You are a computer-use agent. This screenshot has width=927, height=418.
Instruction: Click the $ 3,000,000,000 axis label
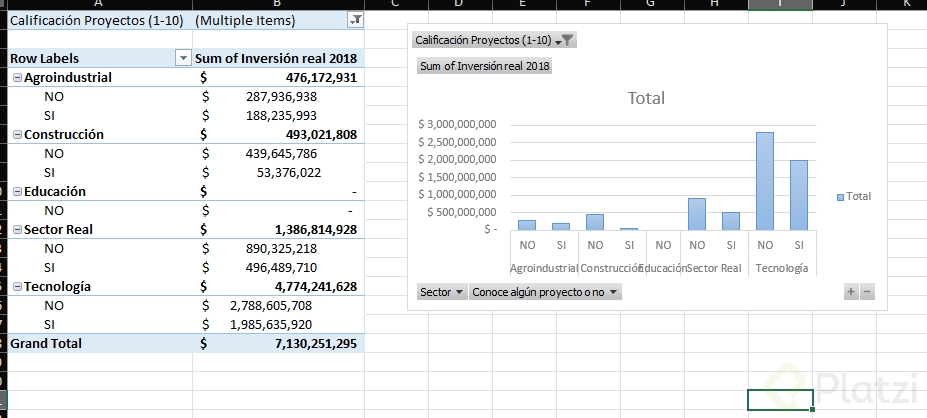(457, 124)
